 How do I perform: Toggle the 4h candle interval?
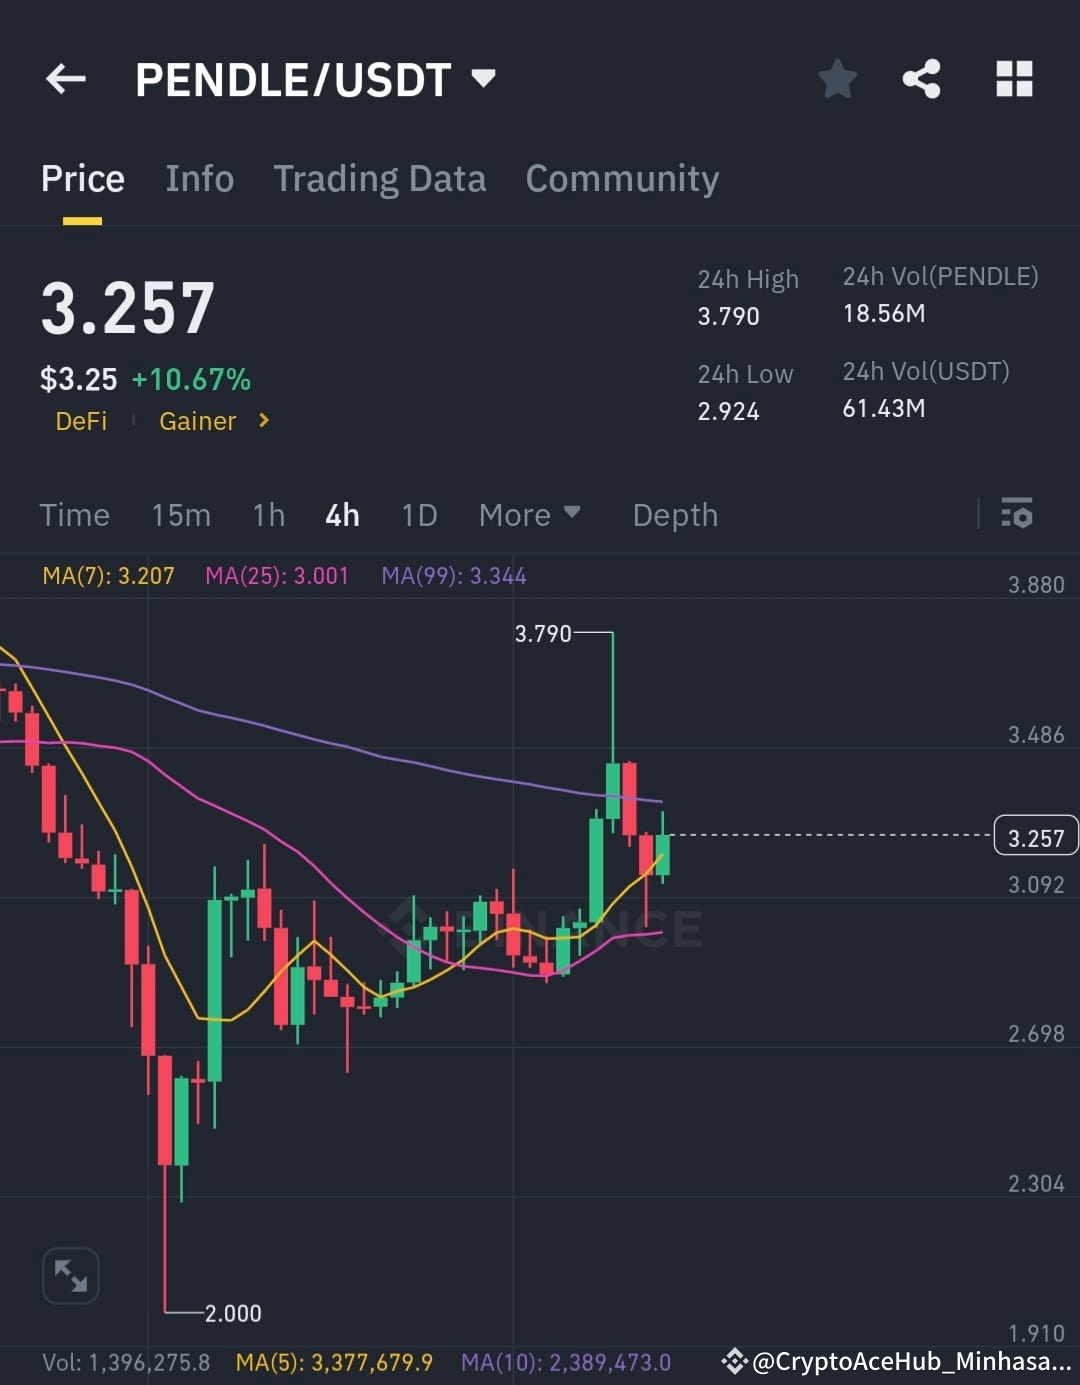point(342,515)
